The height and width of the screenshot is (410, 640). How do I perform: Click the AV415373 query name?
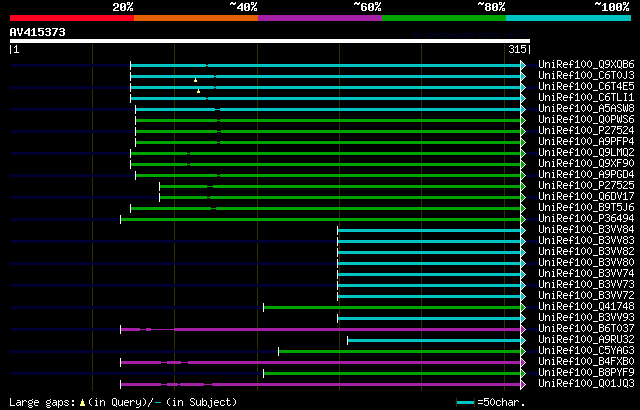[38, 32]
